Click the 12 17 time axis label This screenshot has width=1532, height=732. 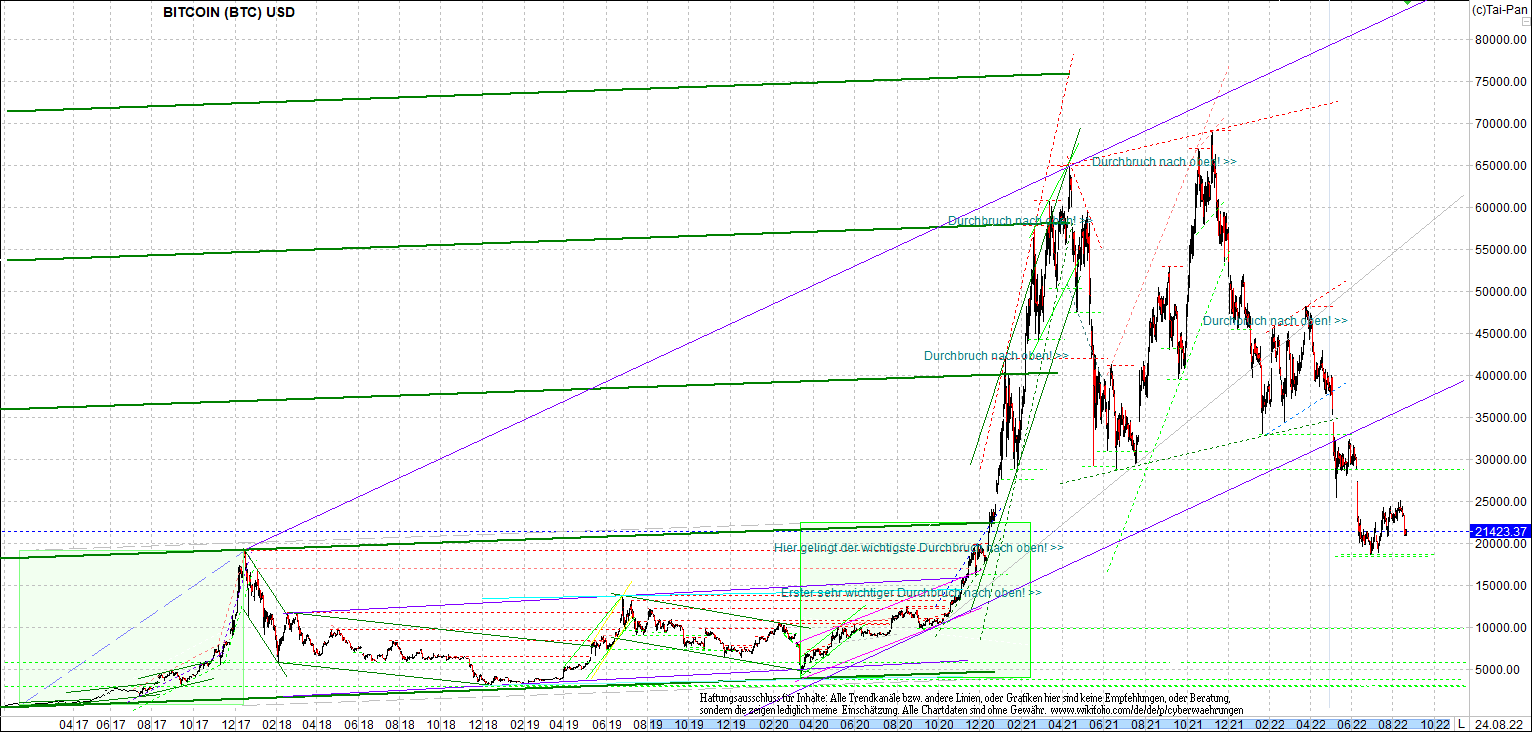234,724
